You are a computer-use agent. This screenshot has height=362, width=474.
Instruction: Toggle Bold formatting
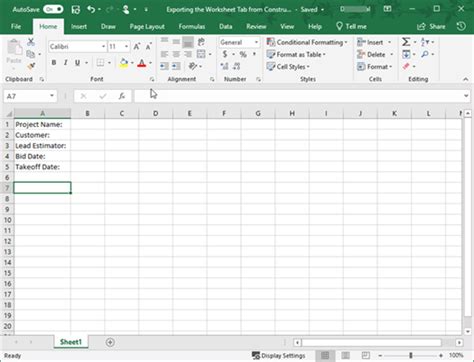point(54,62)
